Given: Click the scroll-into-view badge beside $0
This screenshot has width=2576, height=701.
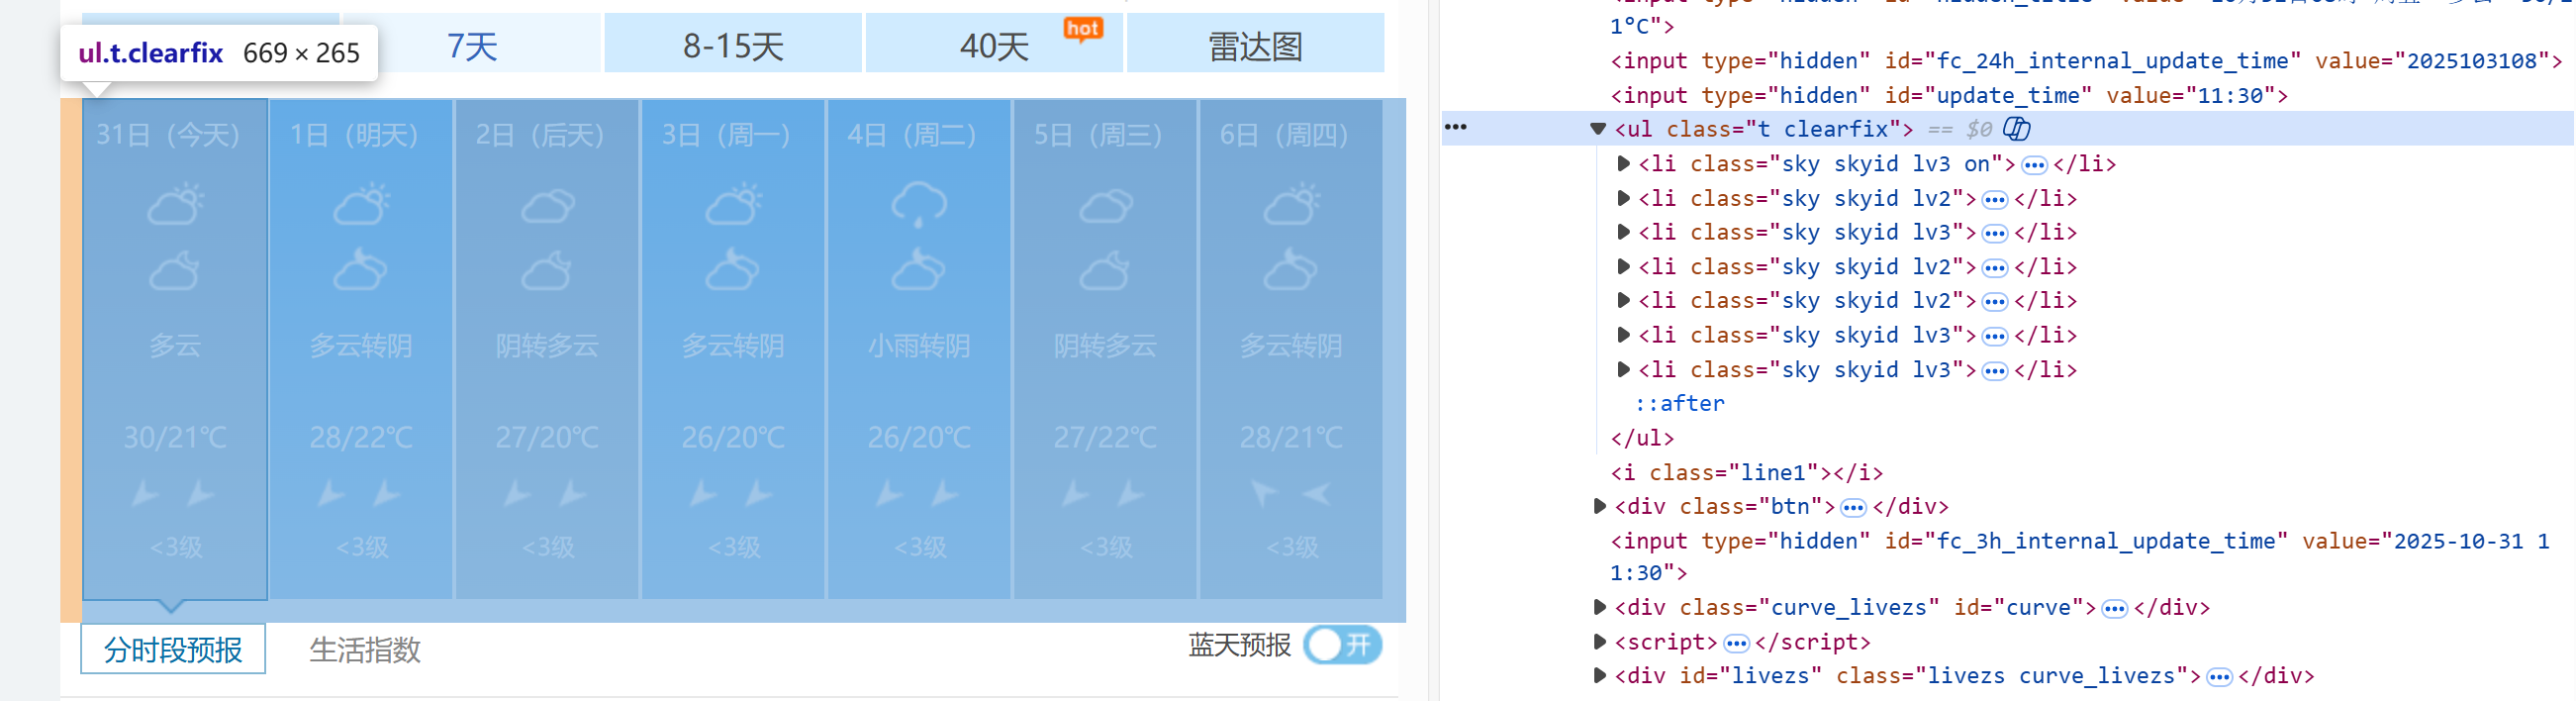Looking at the screenshot, I should click(x=2016, y=129).
